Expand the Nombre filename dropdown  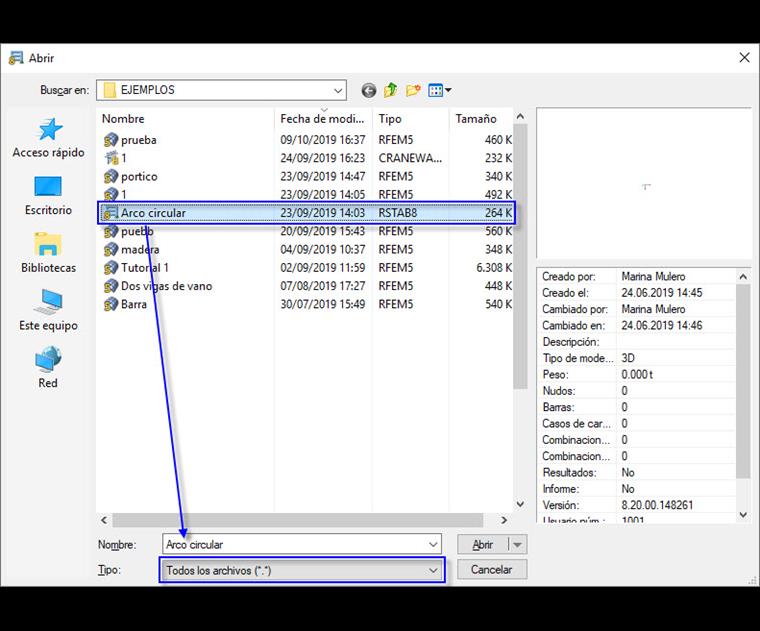coord(433,545)
